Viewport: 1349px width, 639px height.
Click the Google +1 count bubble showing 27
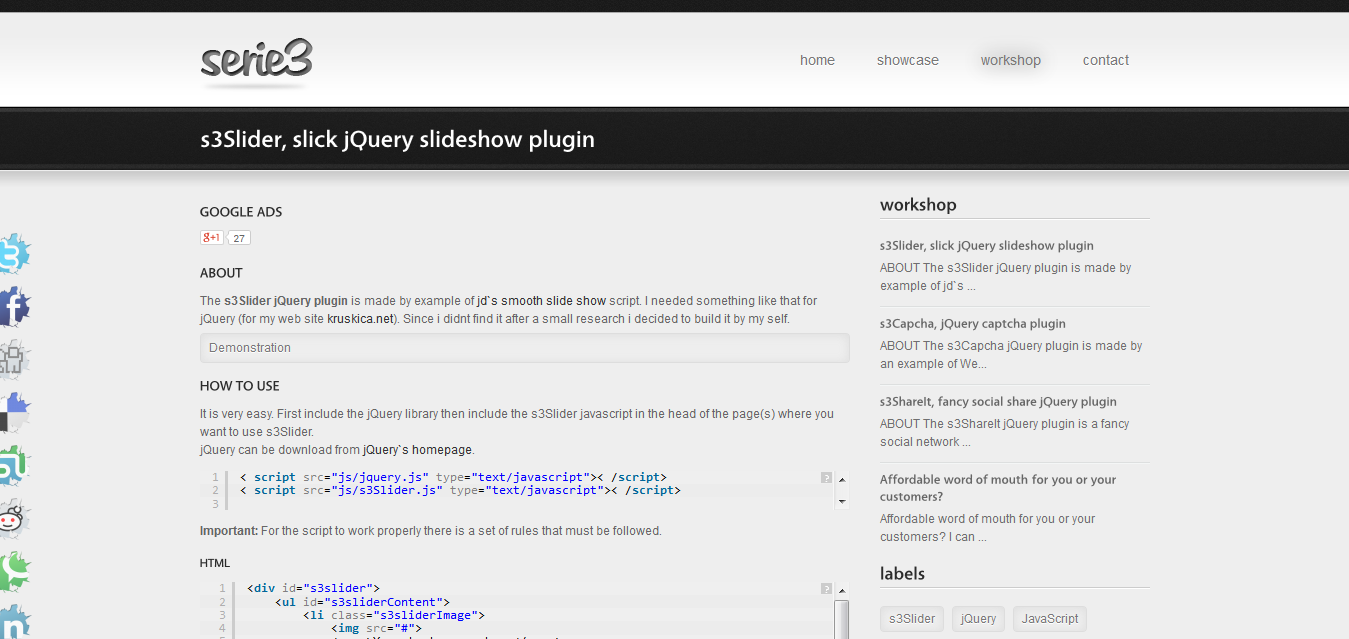coord(239,238)
